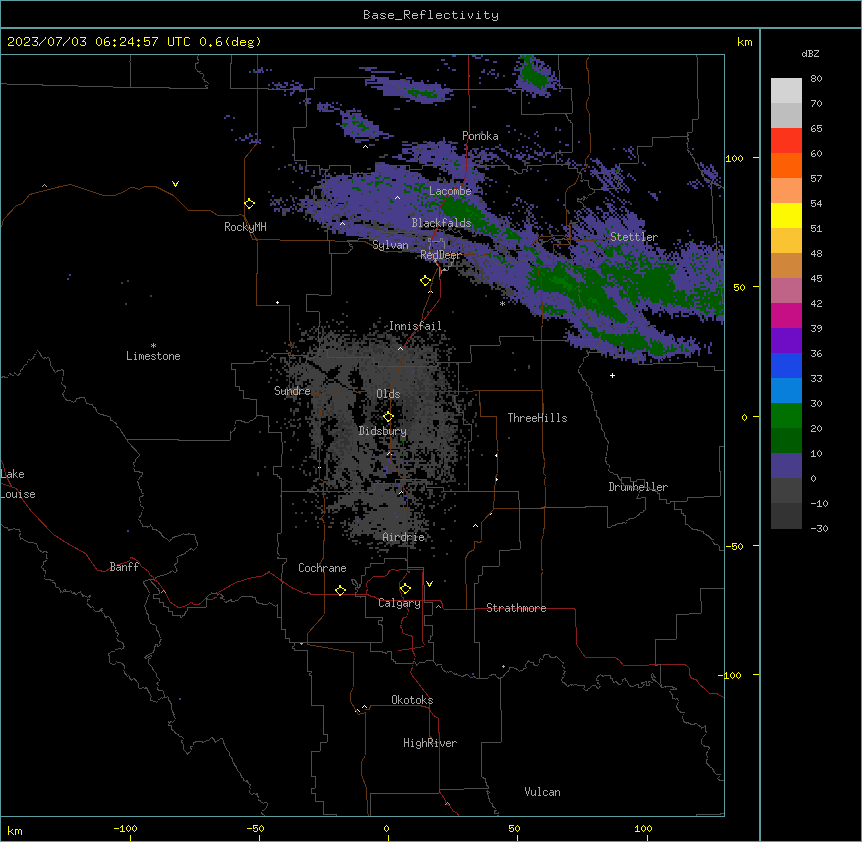Click the dBZ legend heading
The width and height of the screenshot is (862, 842).
810,54
